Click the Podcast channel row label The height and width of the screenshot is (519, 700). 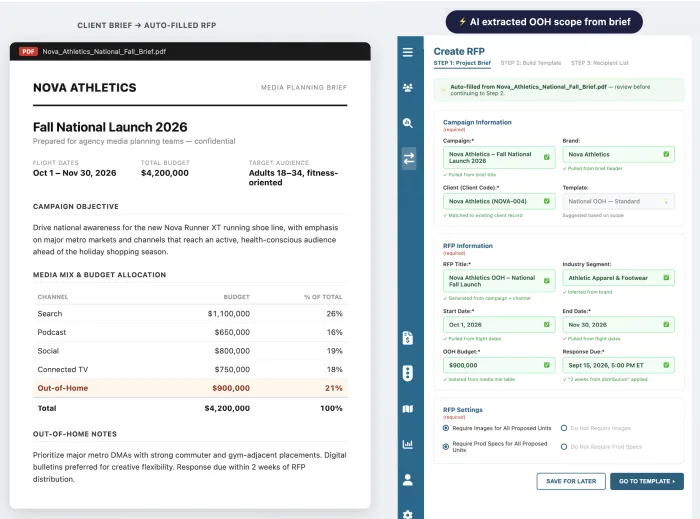pyautogui.click(x=52, y=332)
